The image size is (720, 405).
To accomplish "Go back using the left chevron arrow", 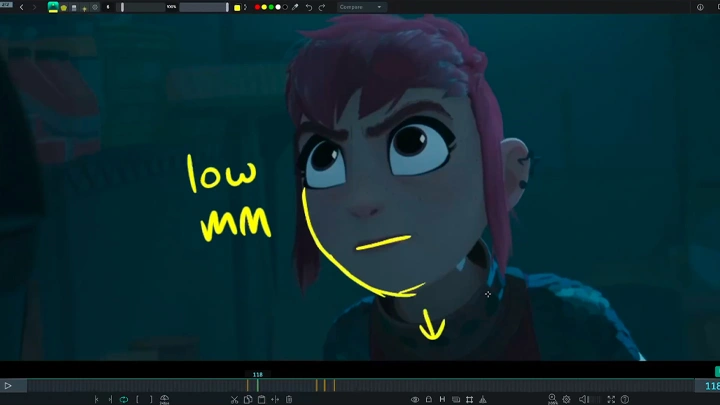I will [x=22, y=7].
